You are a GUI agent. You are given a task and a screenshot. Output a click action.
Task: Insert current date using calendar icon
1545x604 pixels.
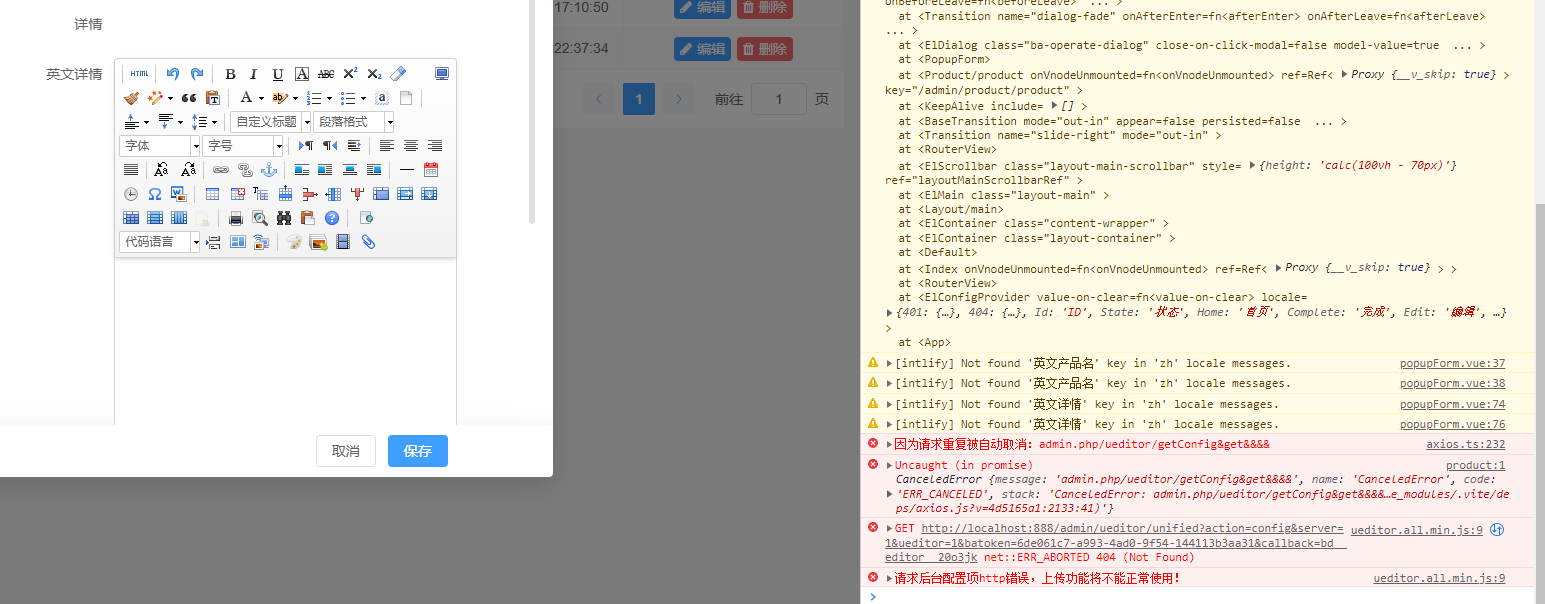[x=431, y=170]
